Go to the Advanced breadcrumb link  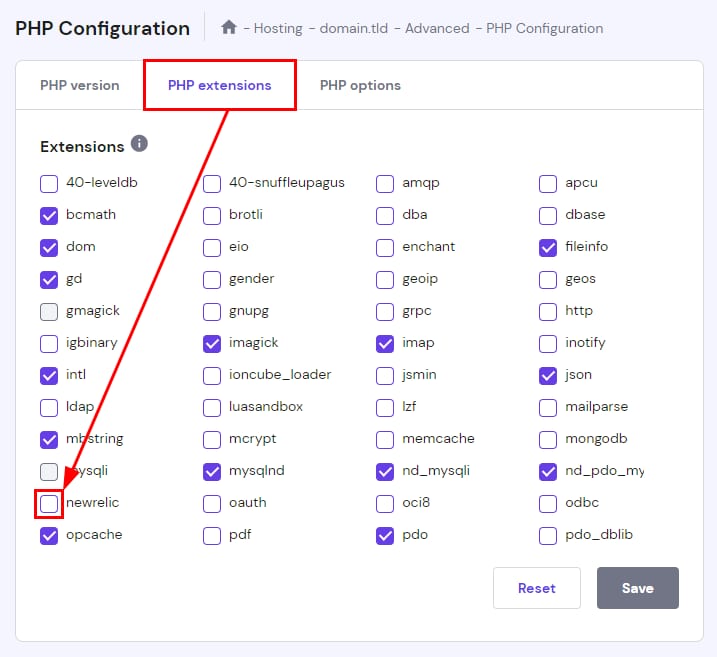pos(437,28)
